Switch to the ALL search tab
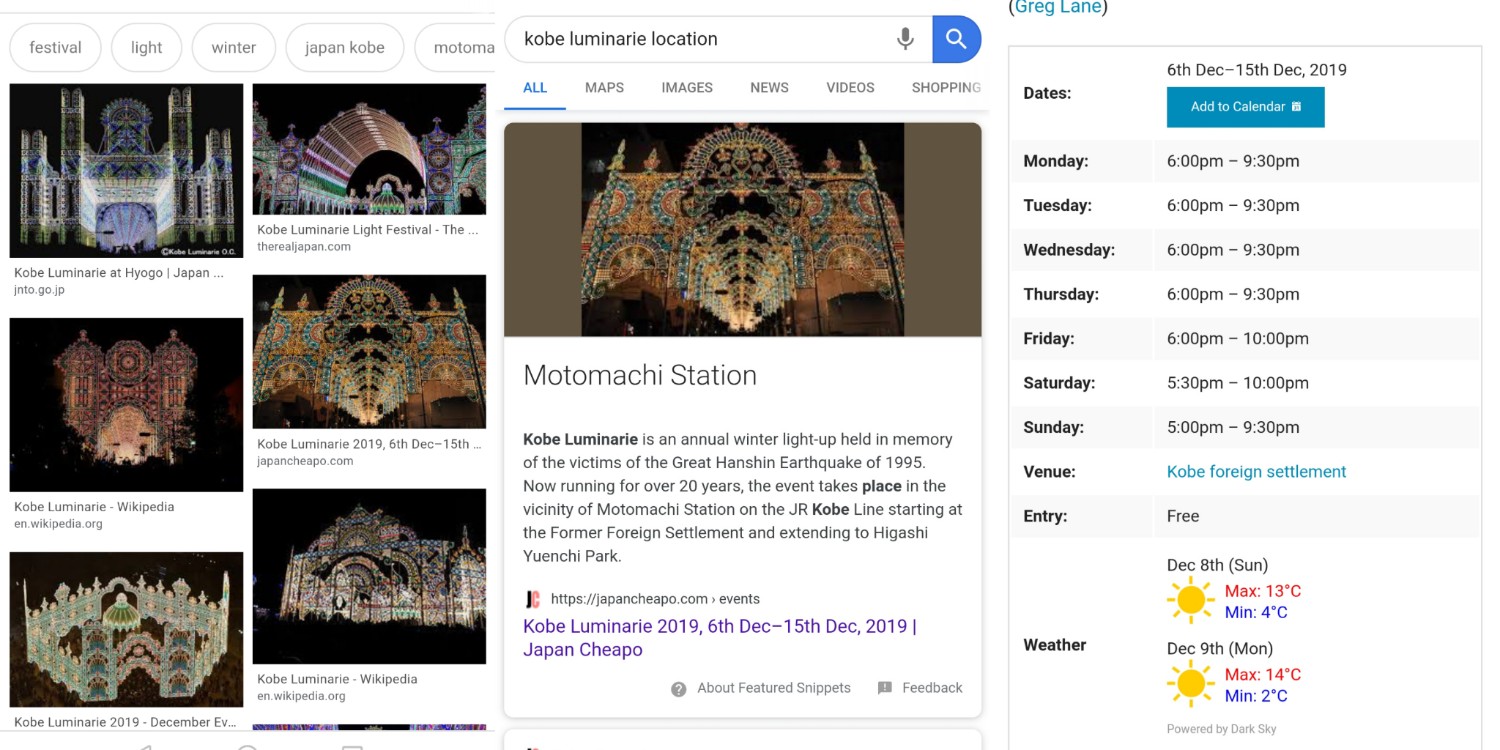This screenshot has height=750, width=1500. pyautogui.click(x=535, y=87)
